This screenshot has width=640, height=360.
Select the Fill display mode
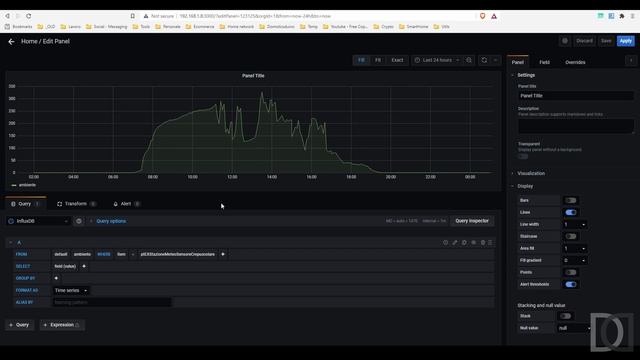pos(361,60)
